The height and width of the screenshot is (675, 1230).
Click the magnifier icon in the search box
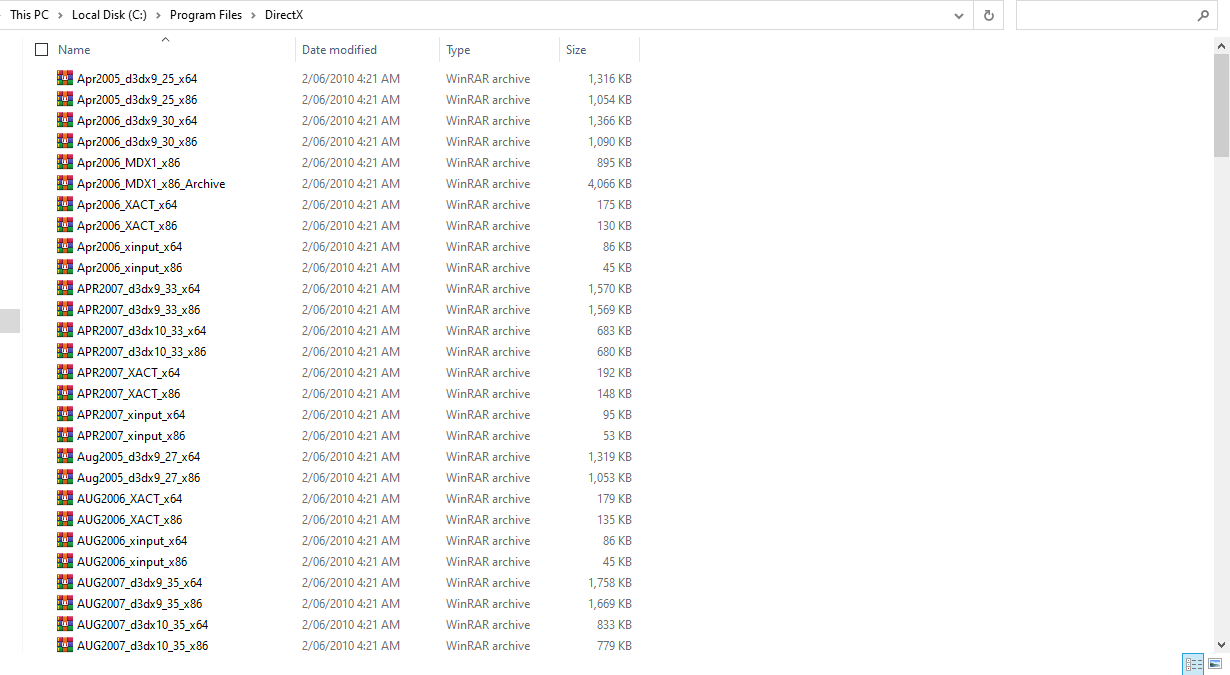(x=1203, y=16)
